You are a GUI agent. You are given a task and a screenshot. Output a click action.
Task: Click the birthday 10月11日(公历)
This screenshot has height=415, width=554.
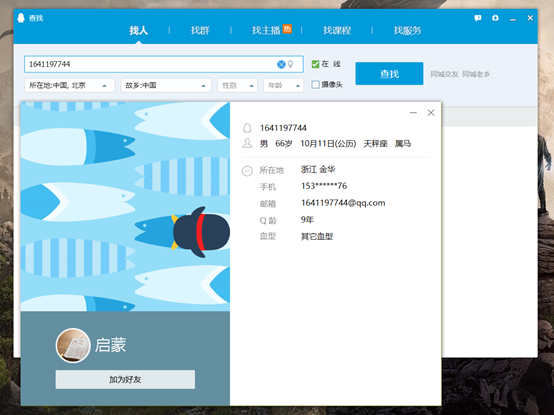pos(328,144)
